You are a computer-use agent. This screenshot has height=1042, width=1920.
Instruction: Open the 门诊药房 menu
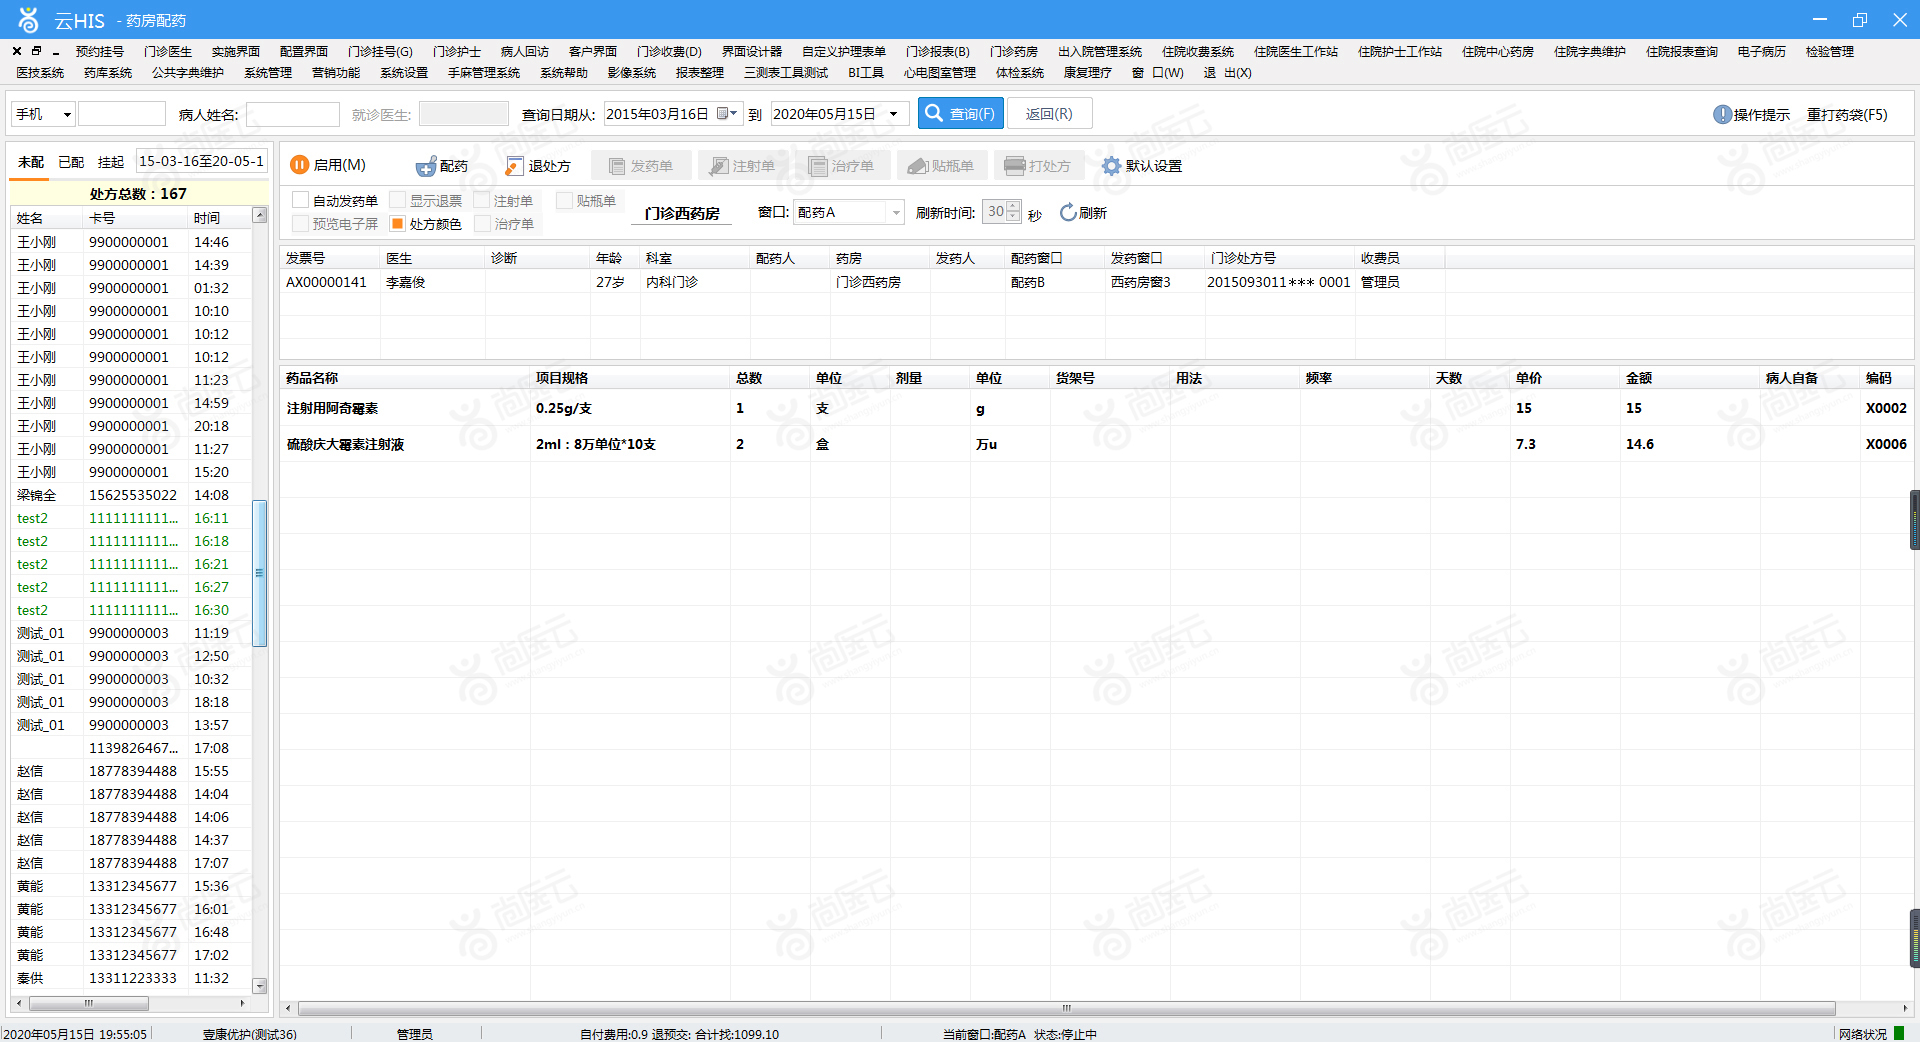click(x=1014, y=51)
